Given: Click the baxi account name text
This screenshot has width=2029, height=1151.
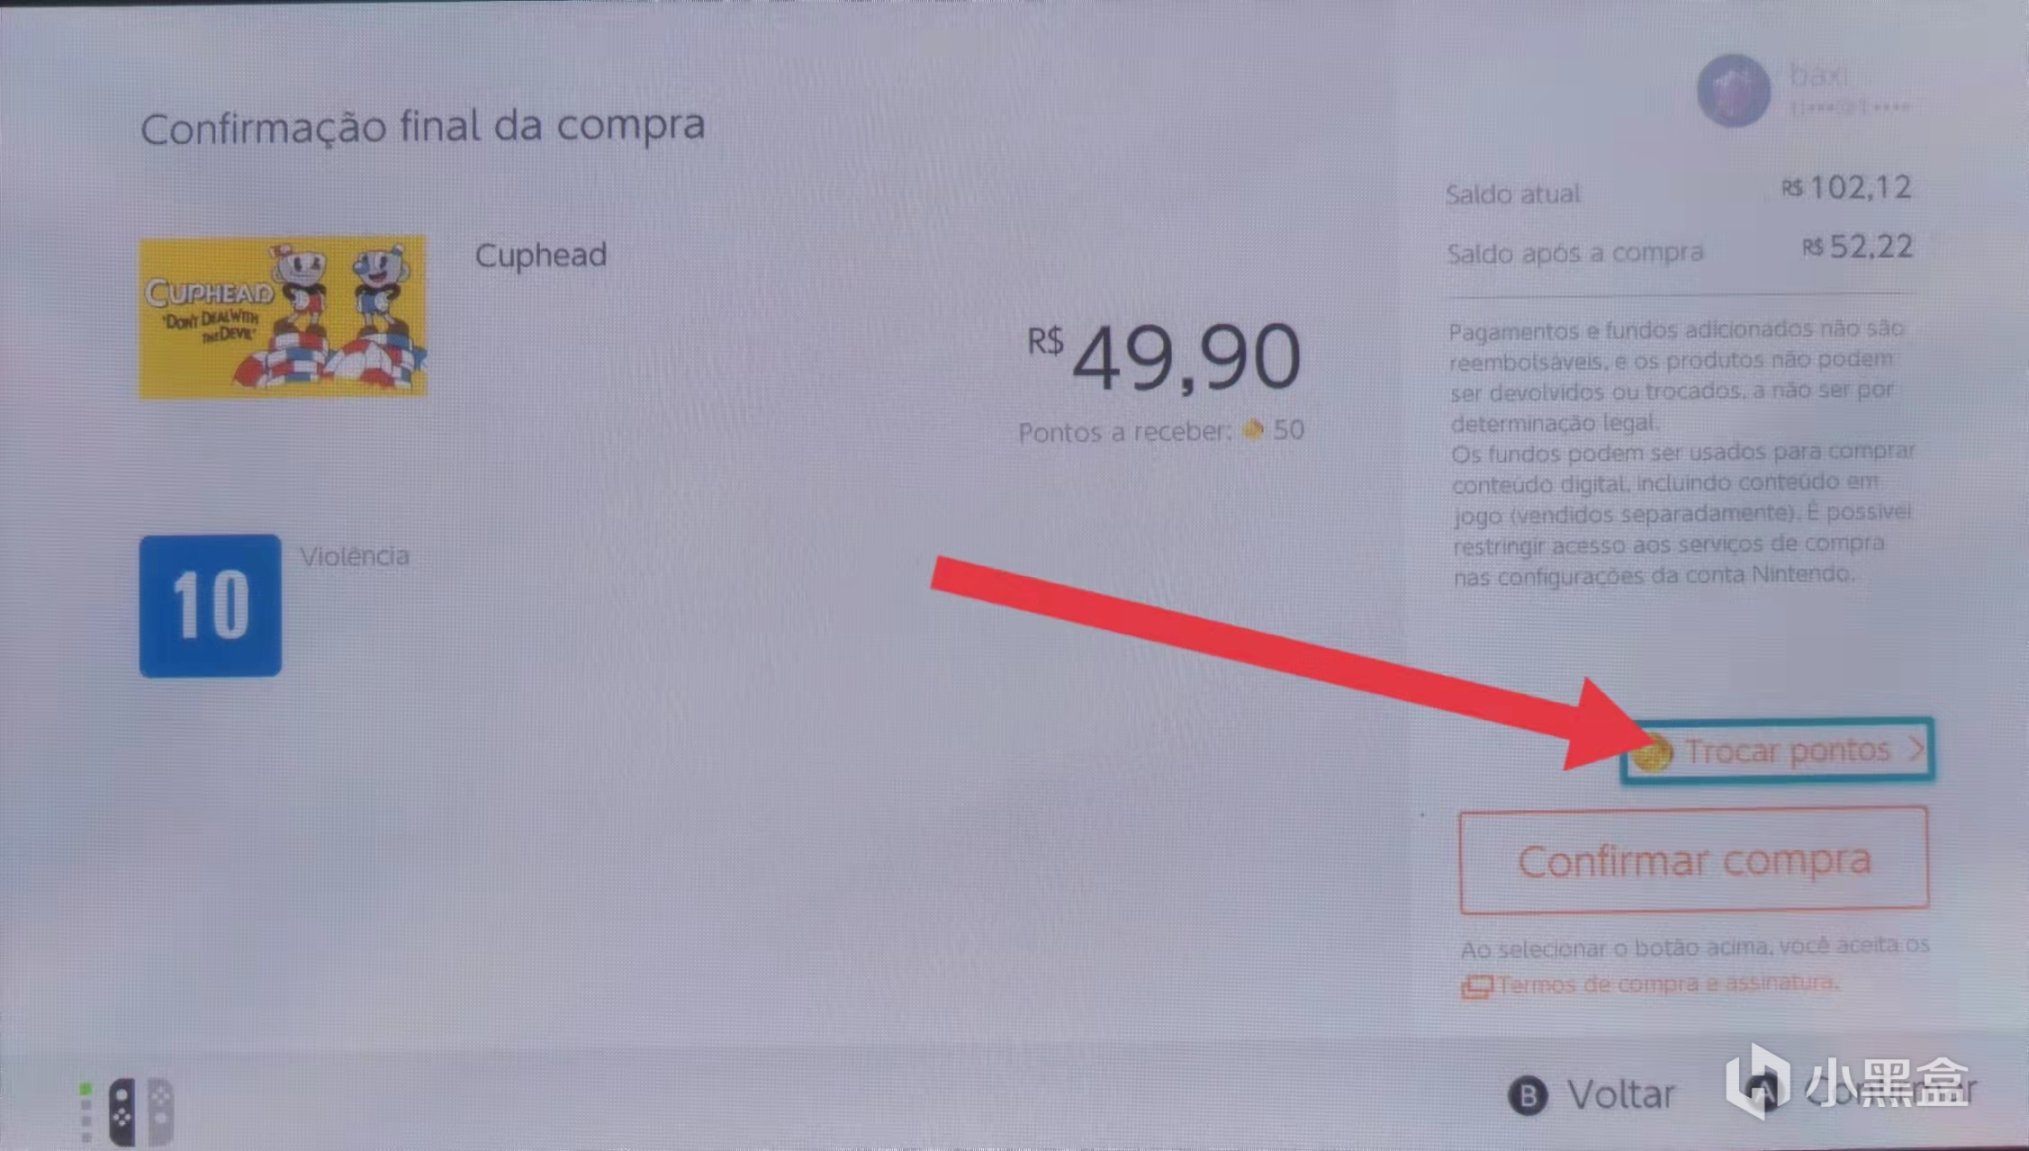Looking at the screenshot, I should pyautogui.click(x=1819, y=74).
